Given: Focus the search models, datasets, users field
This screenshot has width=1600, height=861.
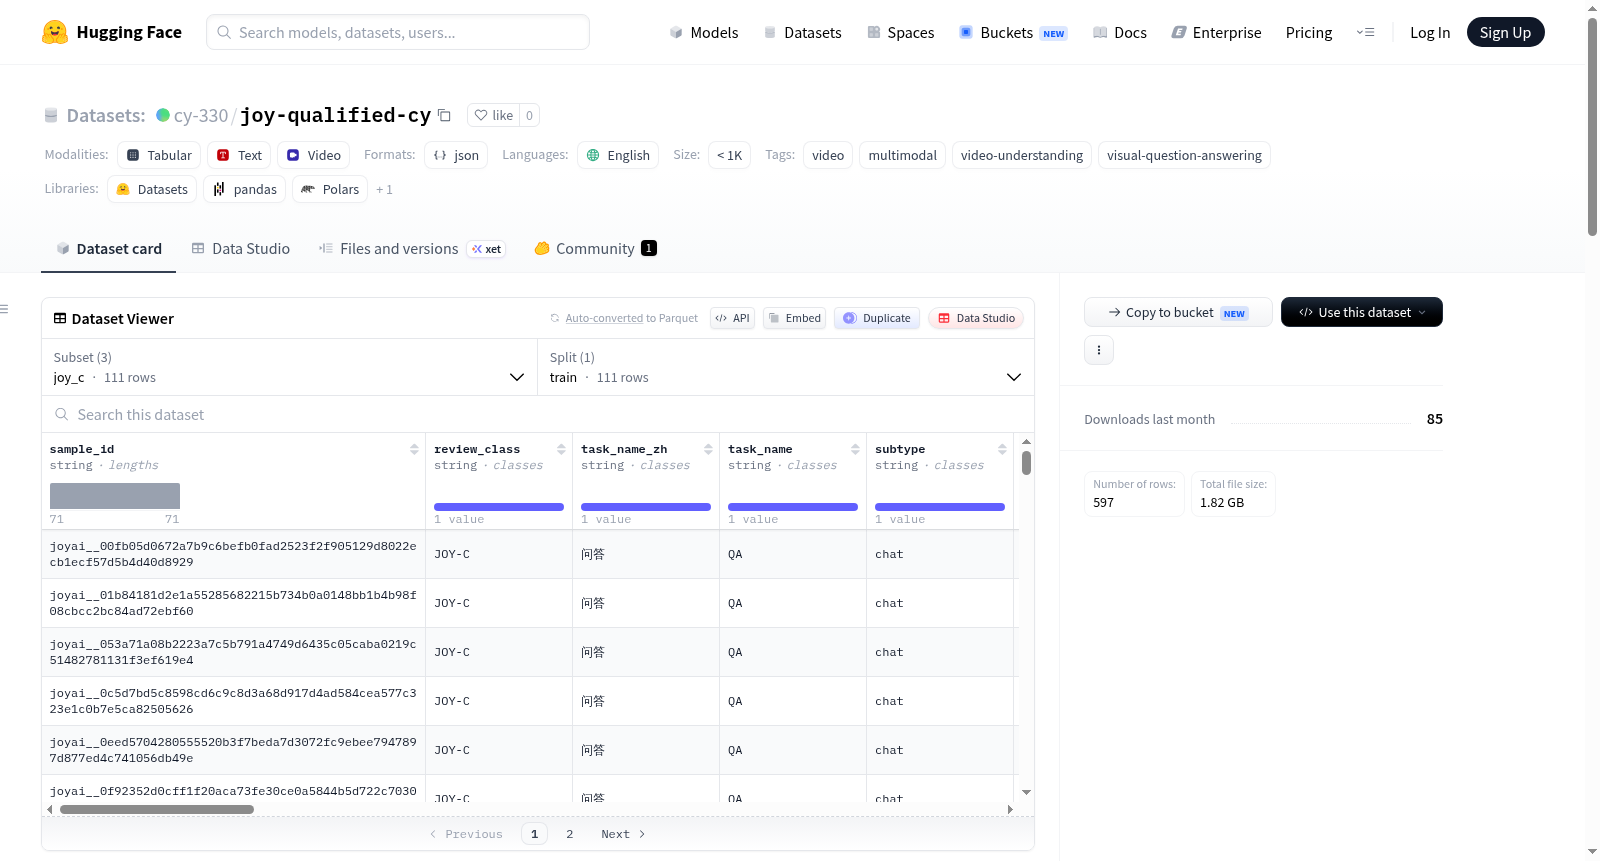Looking at the screenshot, I should tap(398, 32).
